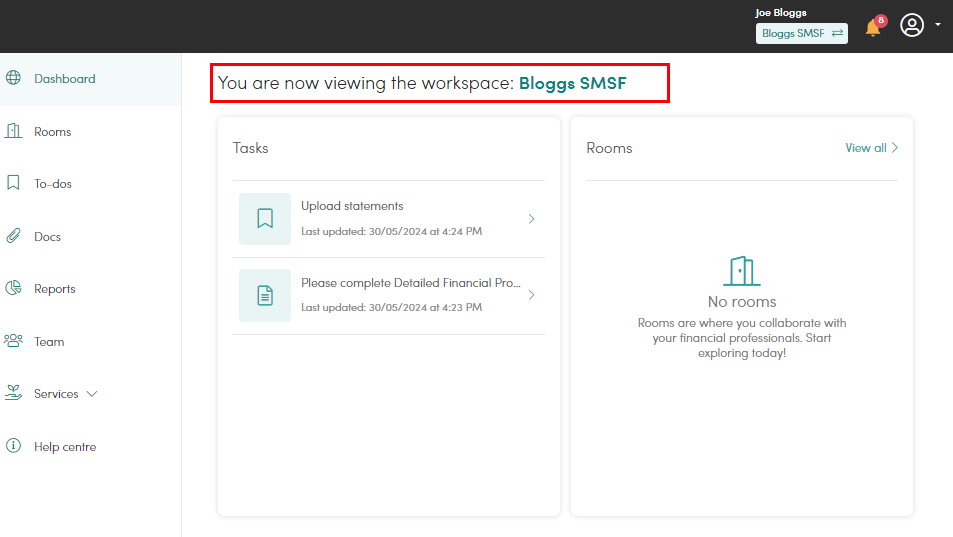Open Detailed Financial Pro task chevron
The height and width of the screenshot is (537, 953).
click(531, 295)
